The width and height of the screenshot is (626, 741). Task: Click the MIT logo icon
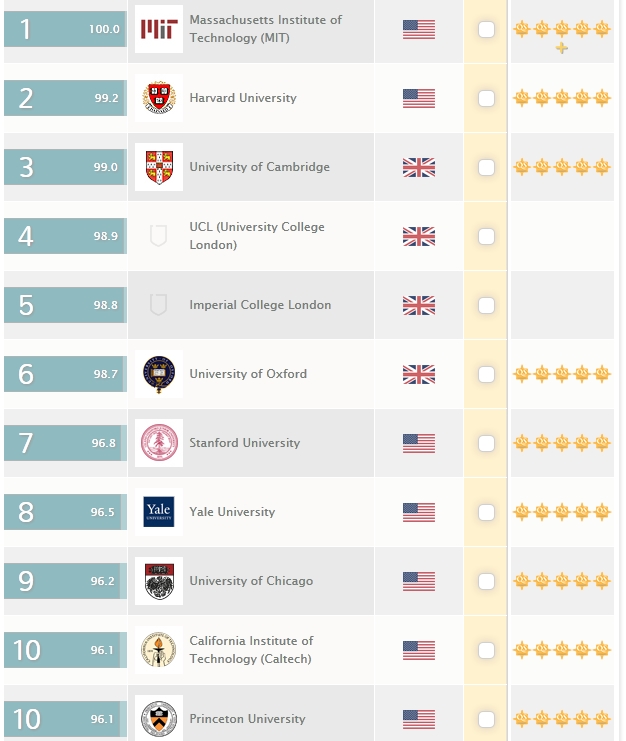pyautogui.click(x=158, y=29)
